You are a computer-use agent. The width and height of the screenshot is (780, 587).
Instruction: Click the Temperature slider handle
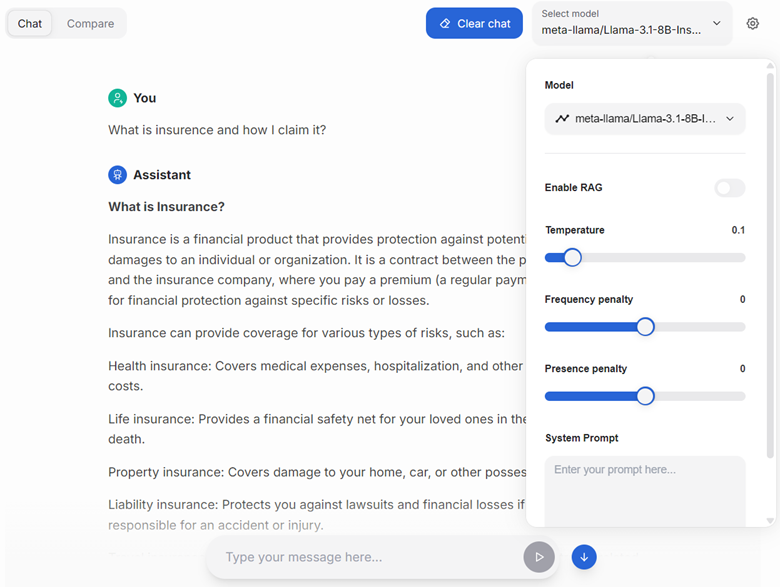[572, 258]
